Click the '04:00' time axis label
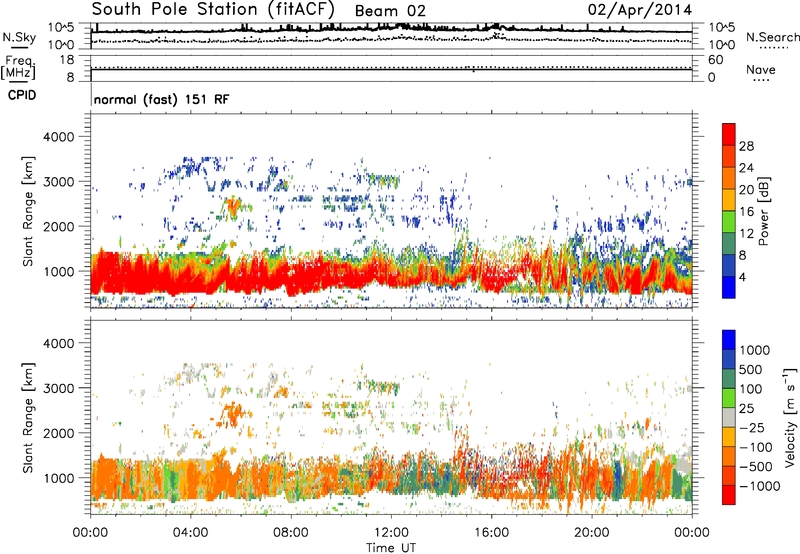Image resolution: width=800 pixels, height=554 pixels. (191, 533)
